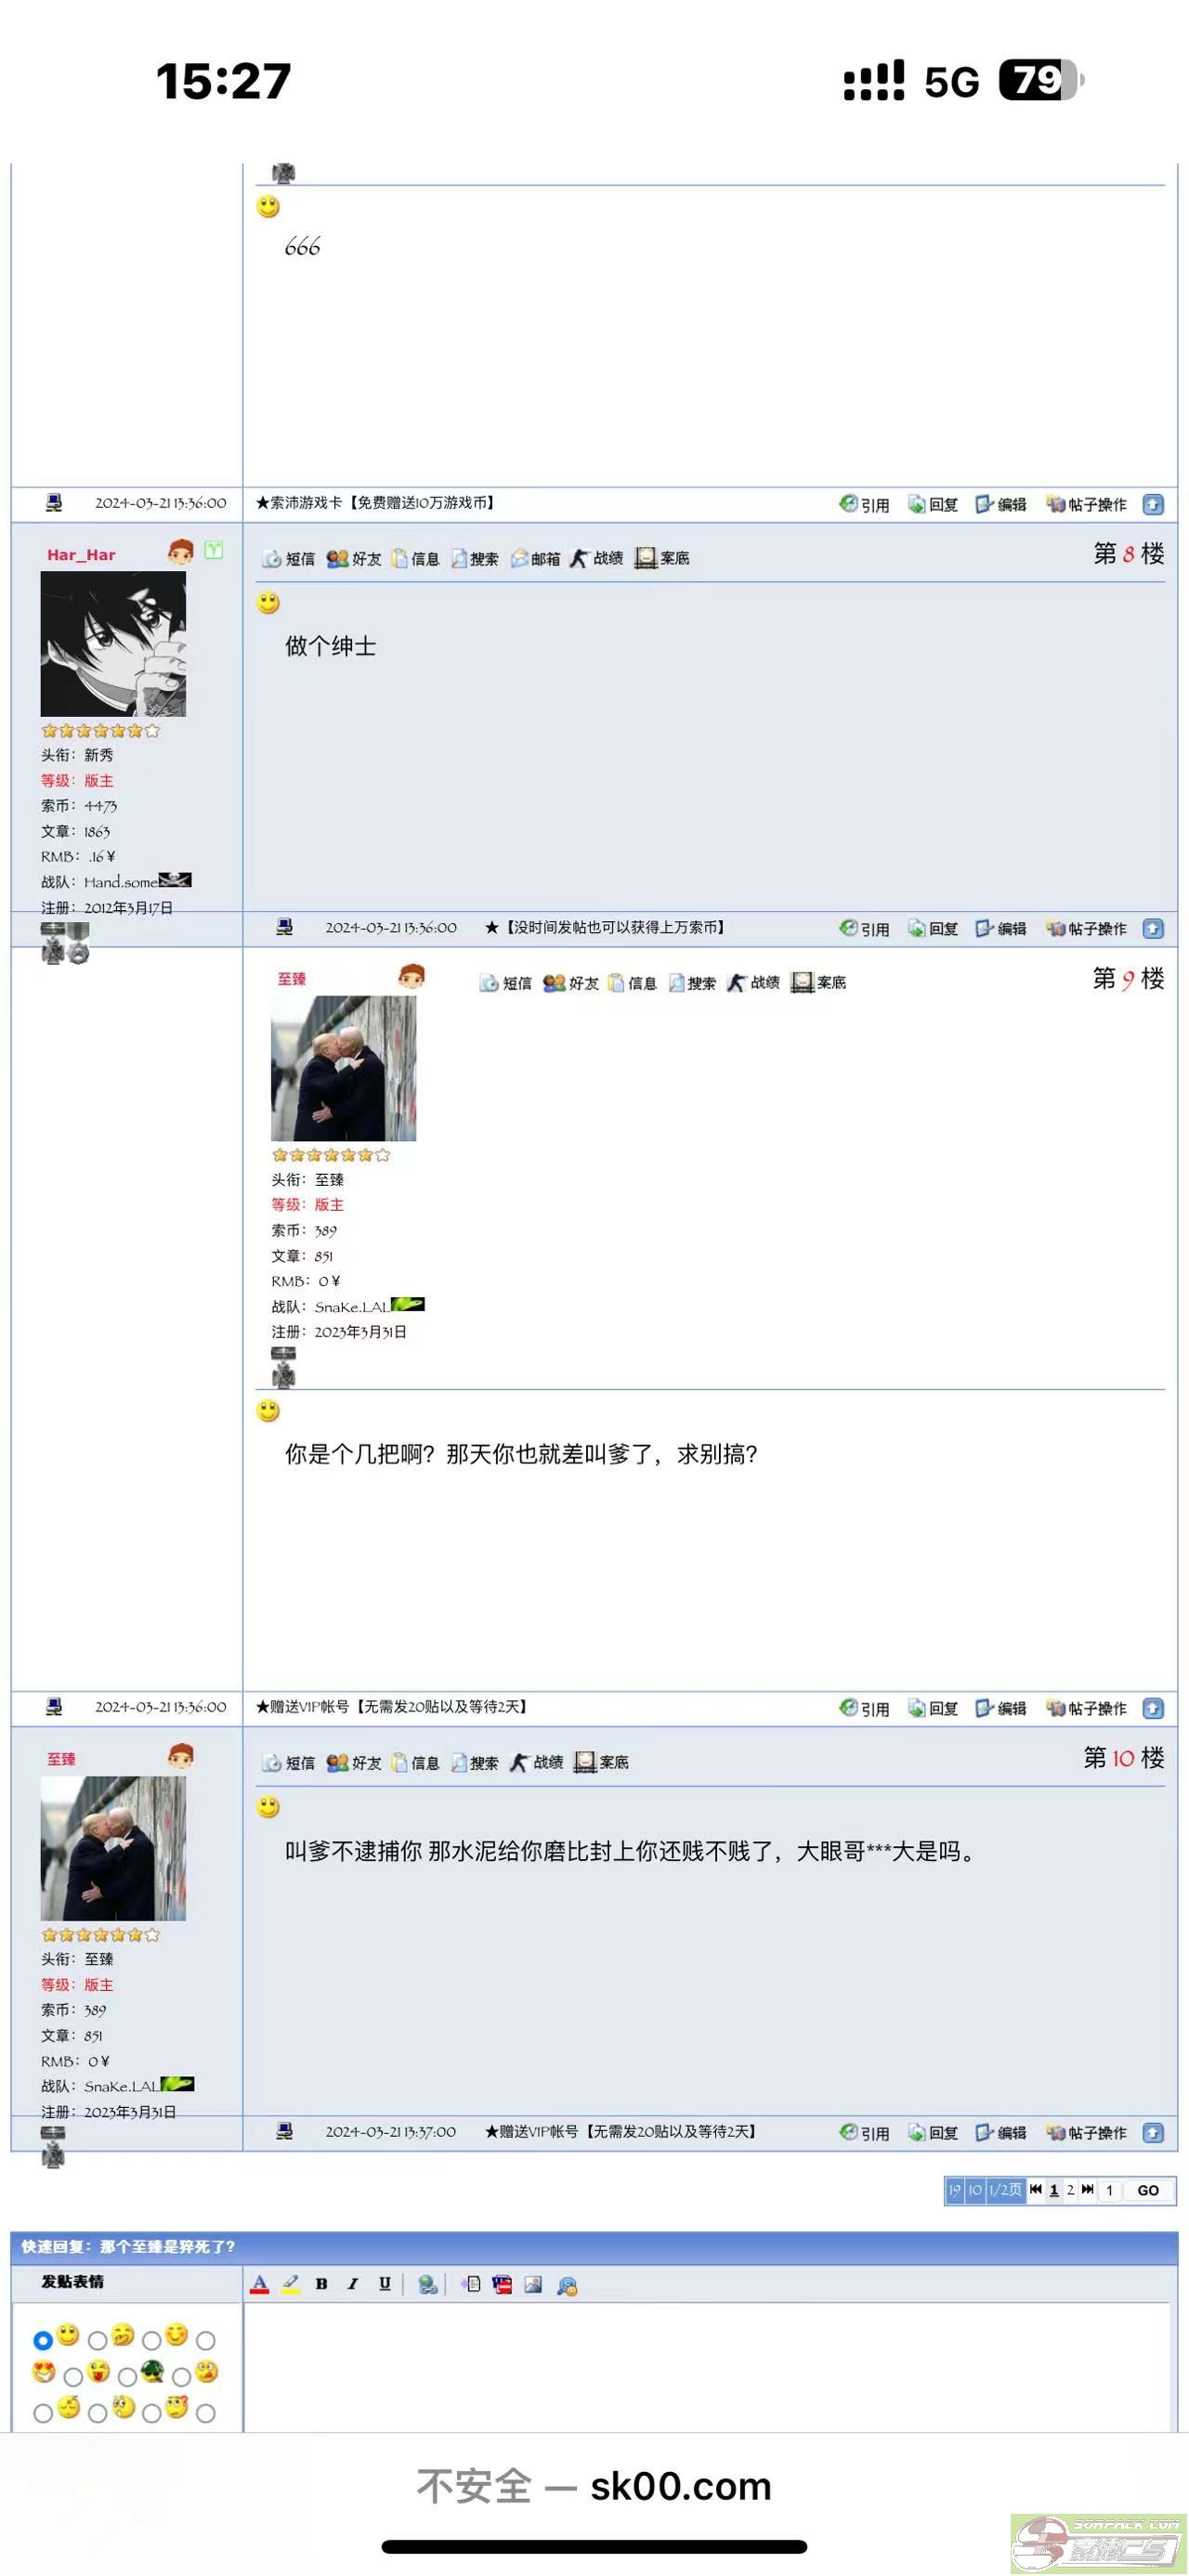Viewport: 1189px width, 2576px height.
Task: Click the bold B icon in the reply toolbar
Action: click(322, 2284)
